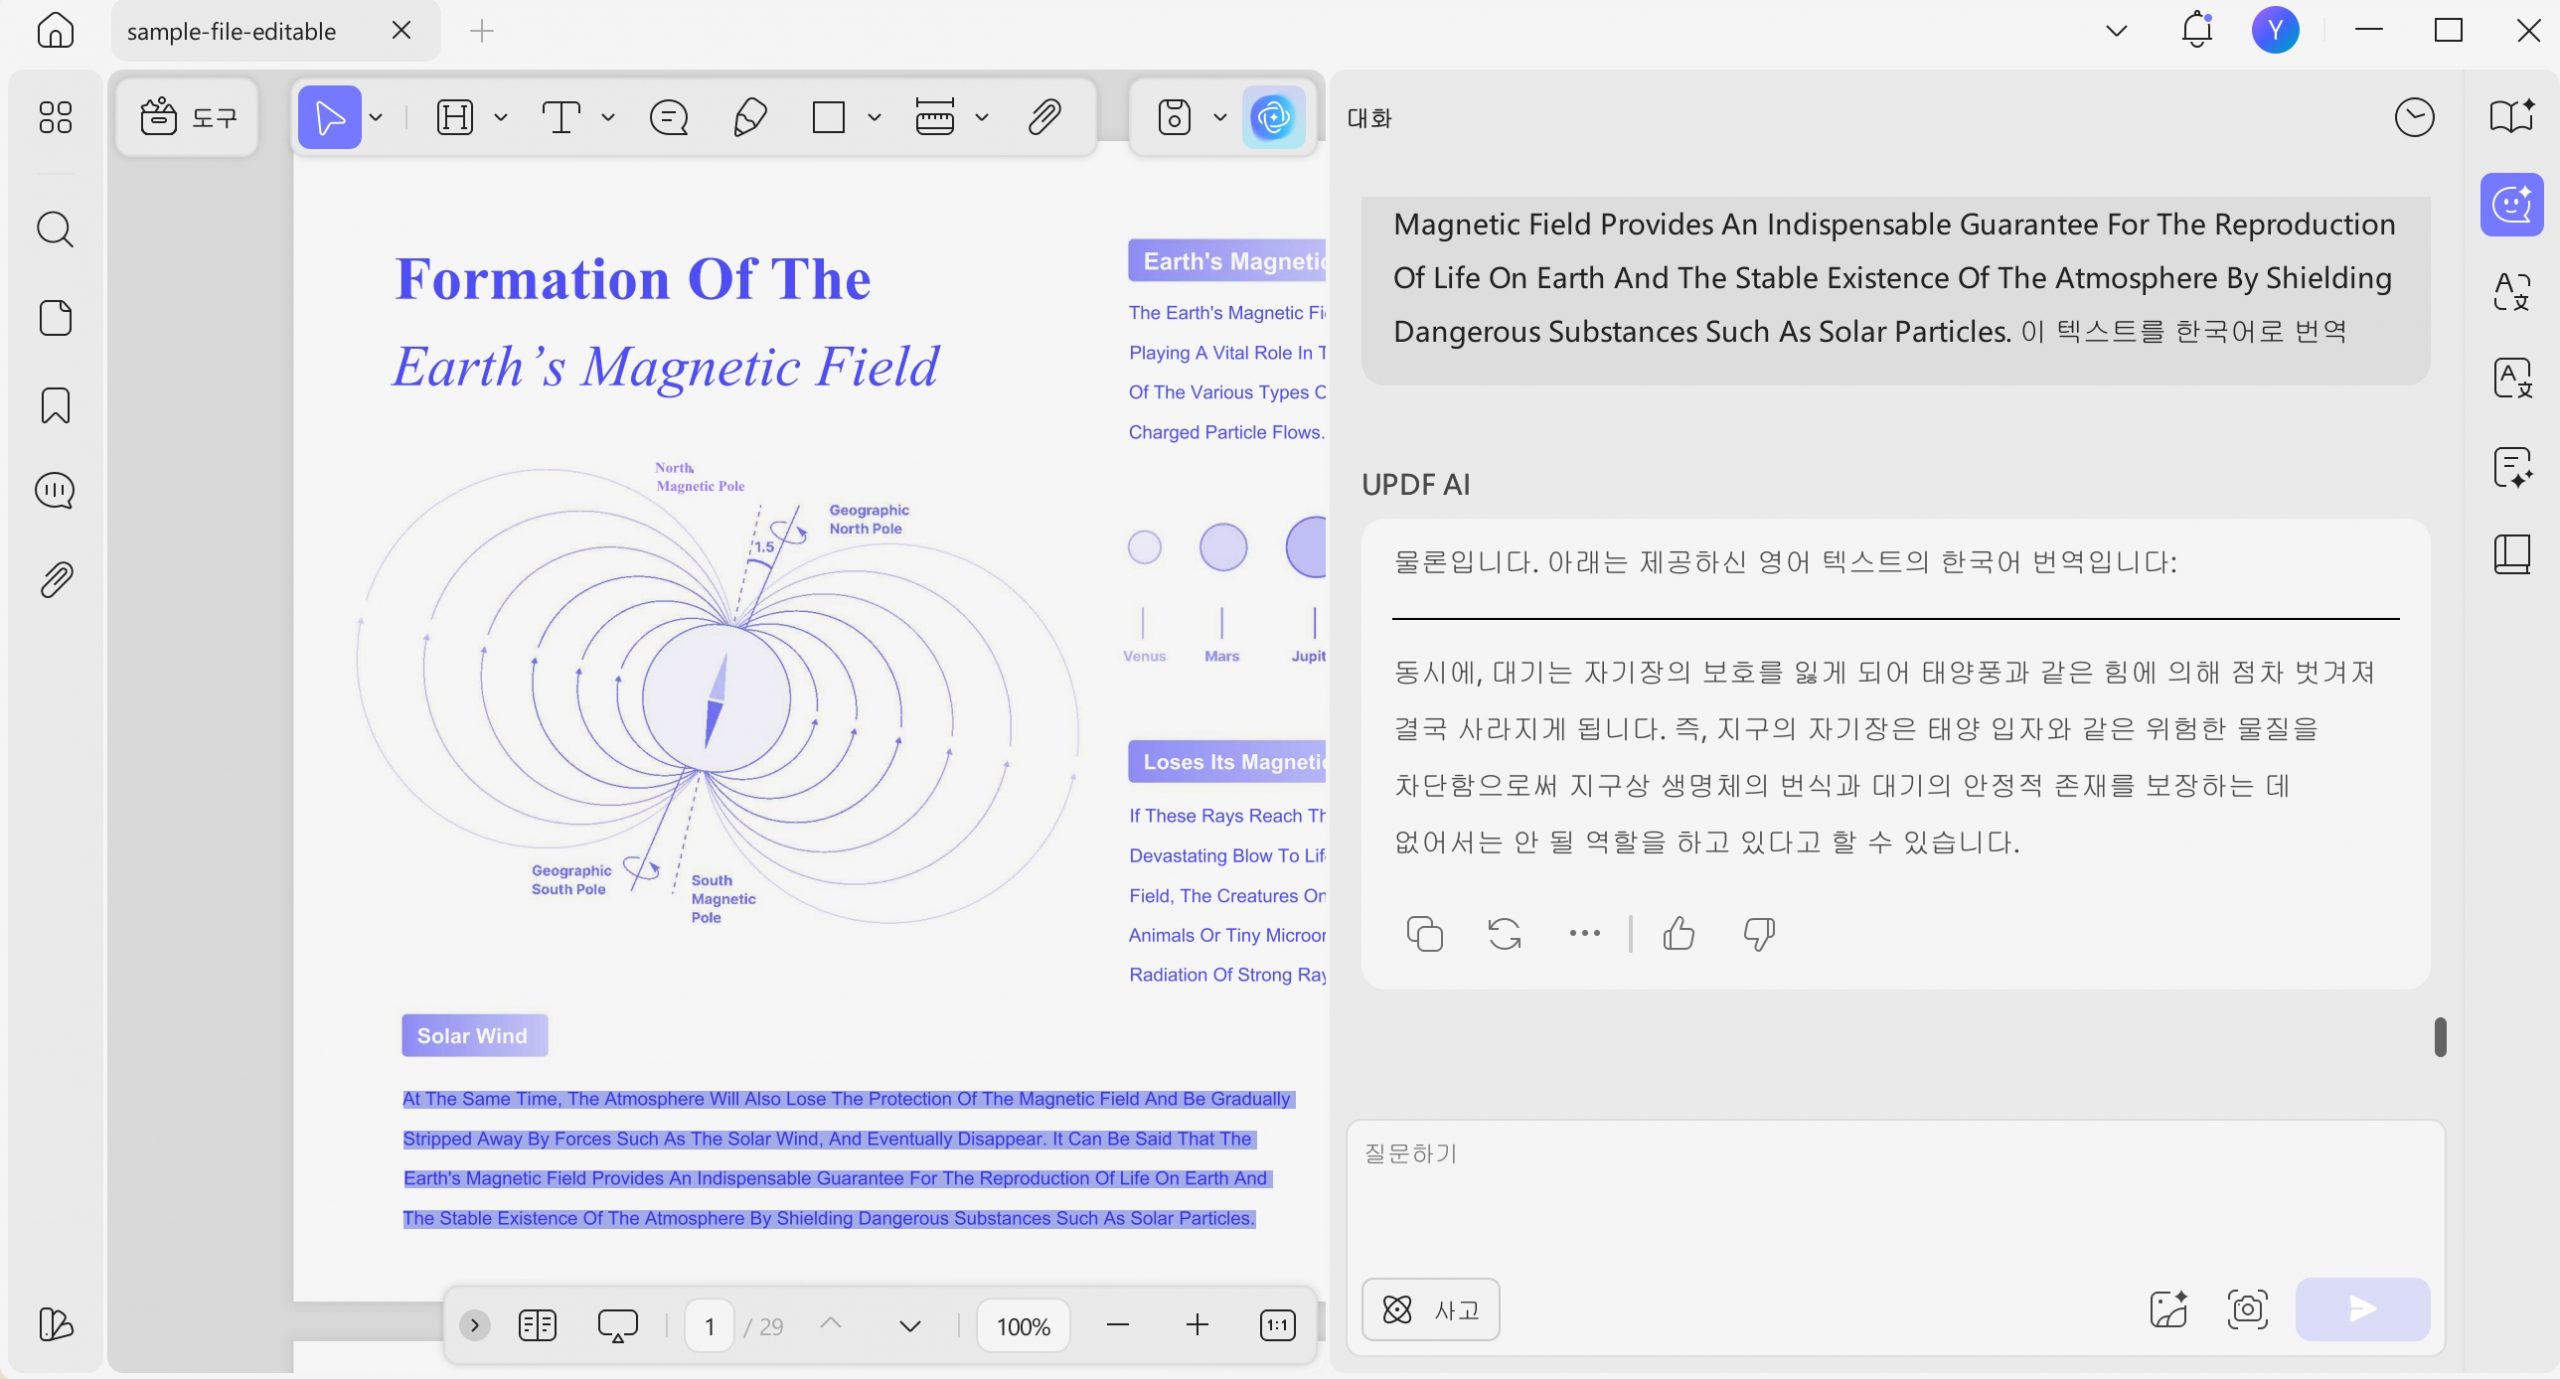
Task: Expand the selection tool dropdown arrow
Action: (x=376, y=117)
